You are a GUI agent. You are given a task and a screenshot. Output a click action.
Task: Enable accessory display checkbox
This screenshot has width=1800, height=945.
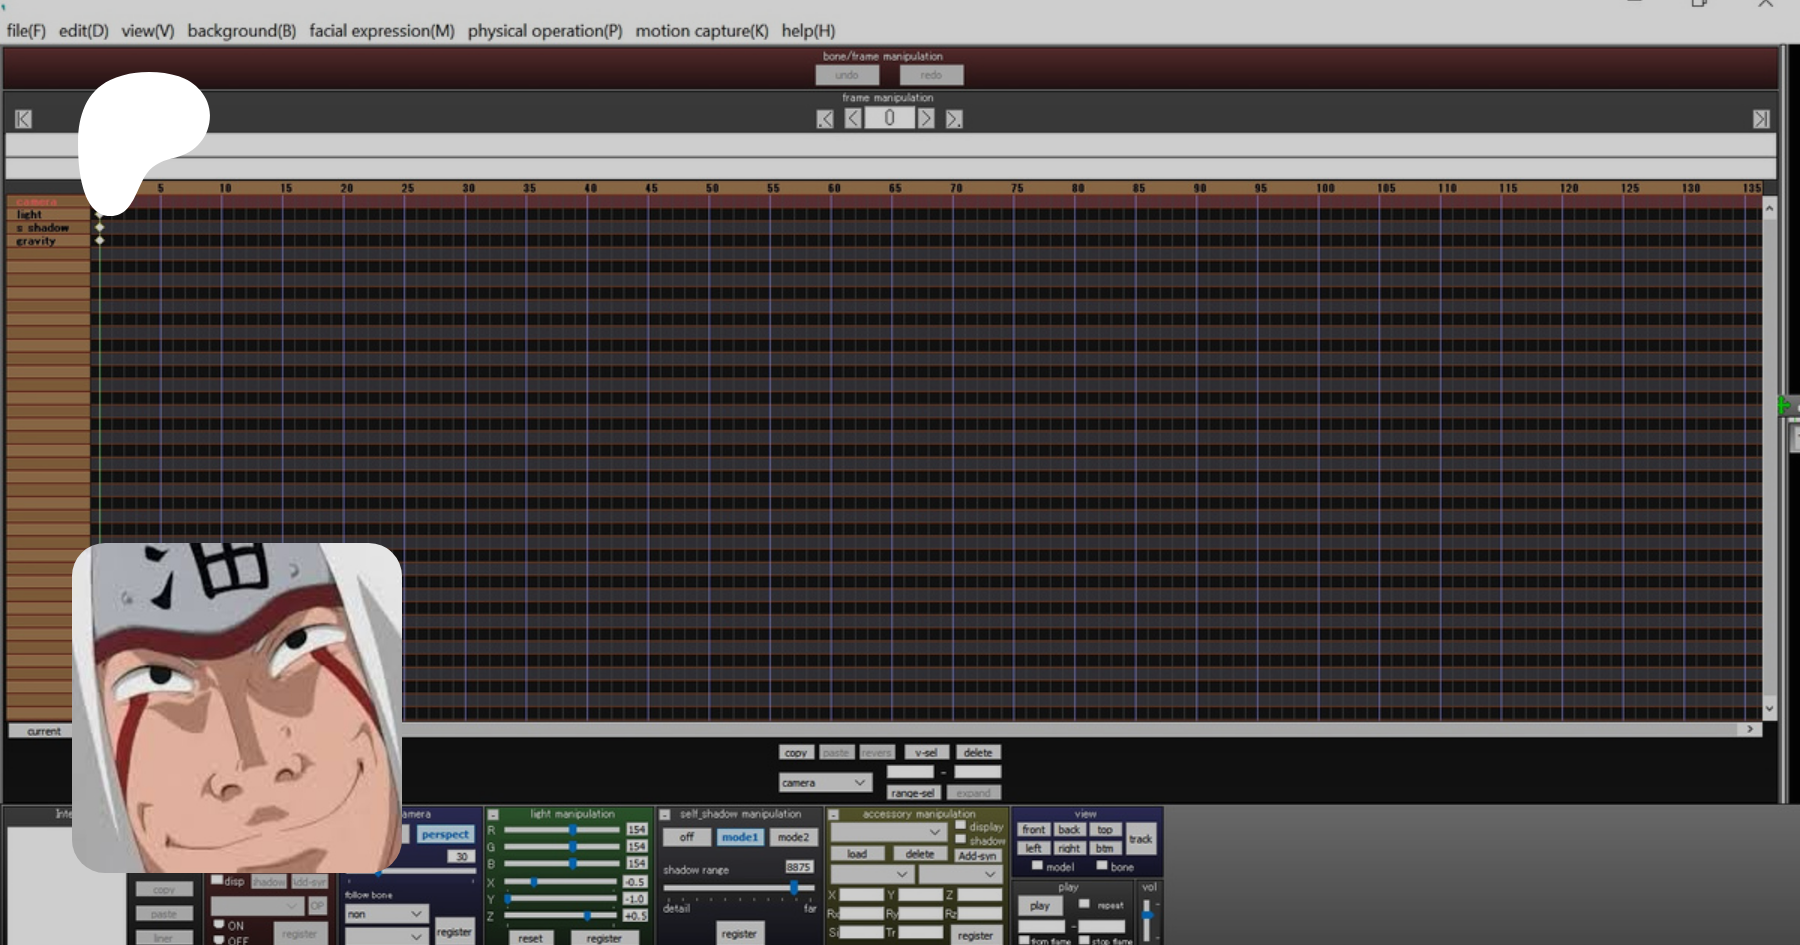click(961, 826)
